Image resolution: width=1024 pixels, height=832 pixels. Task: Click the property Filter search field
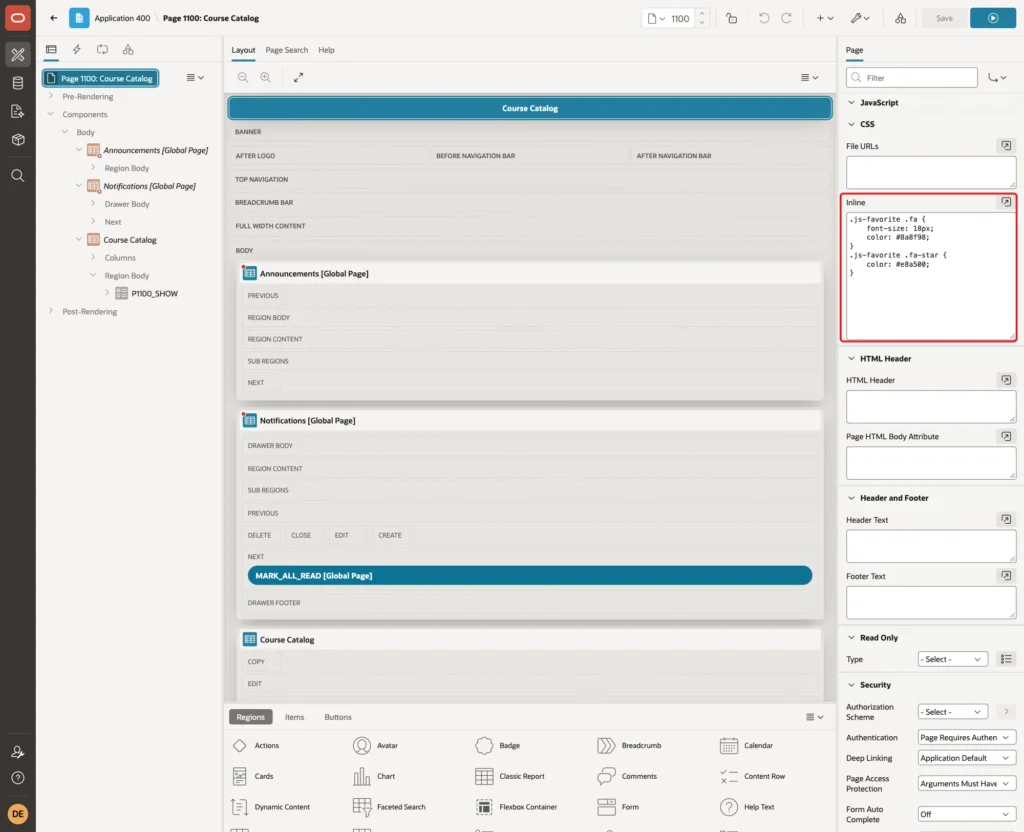(912, 78)
